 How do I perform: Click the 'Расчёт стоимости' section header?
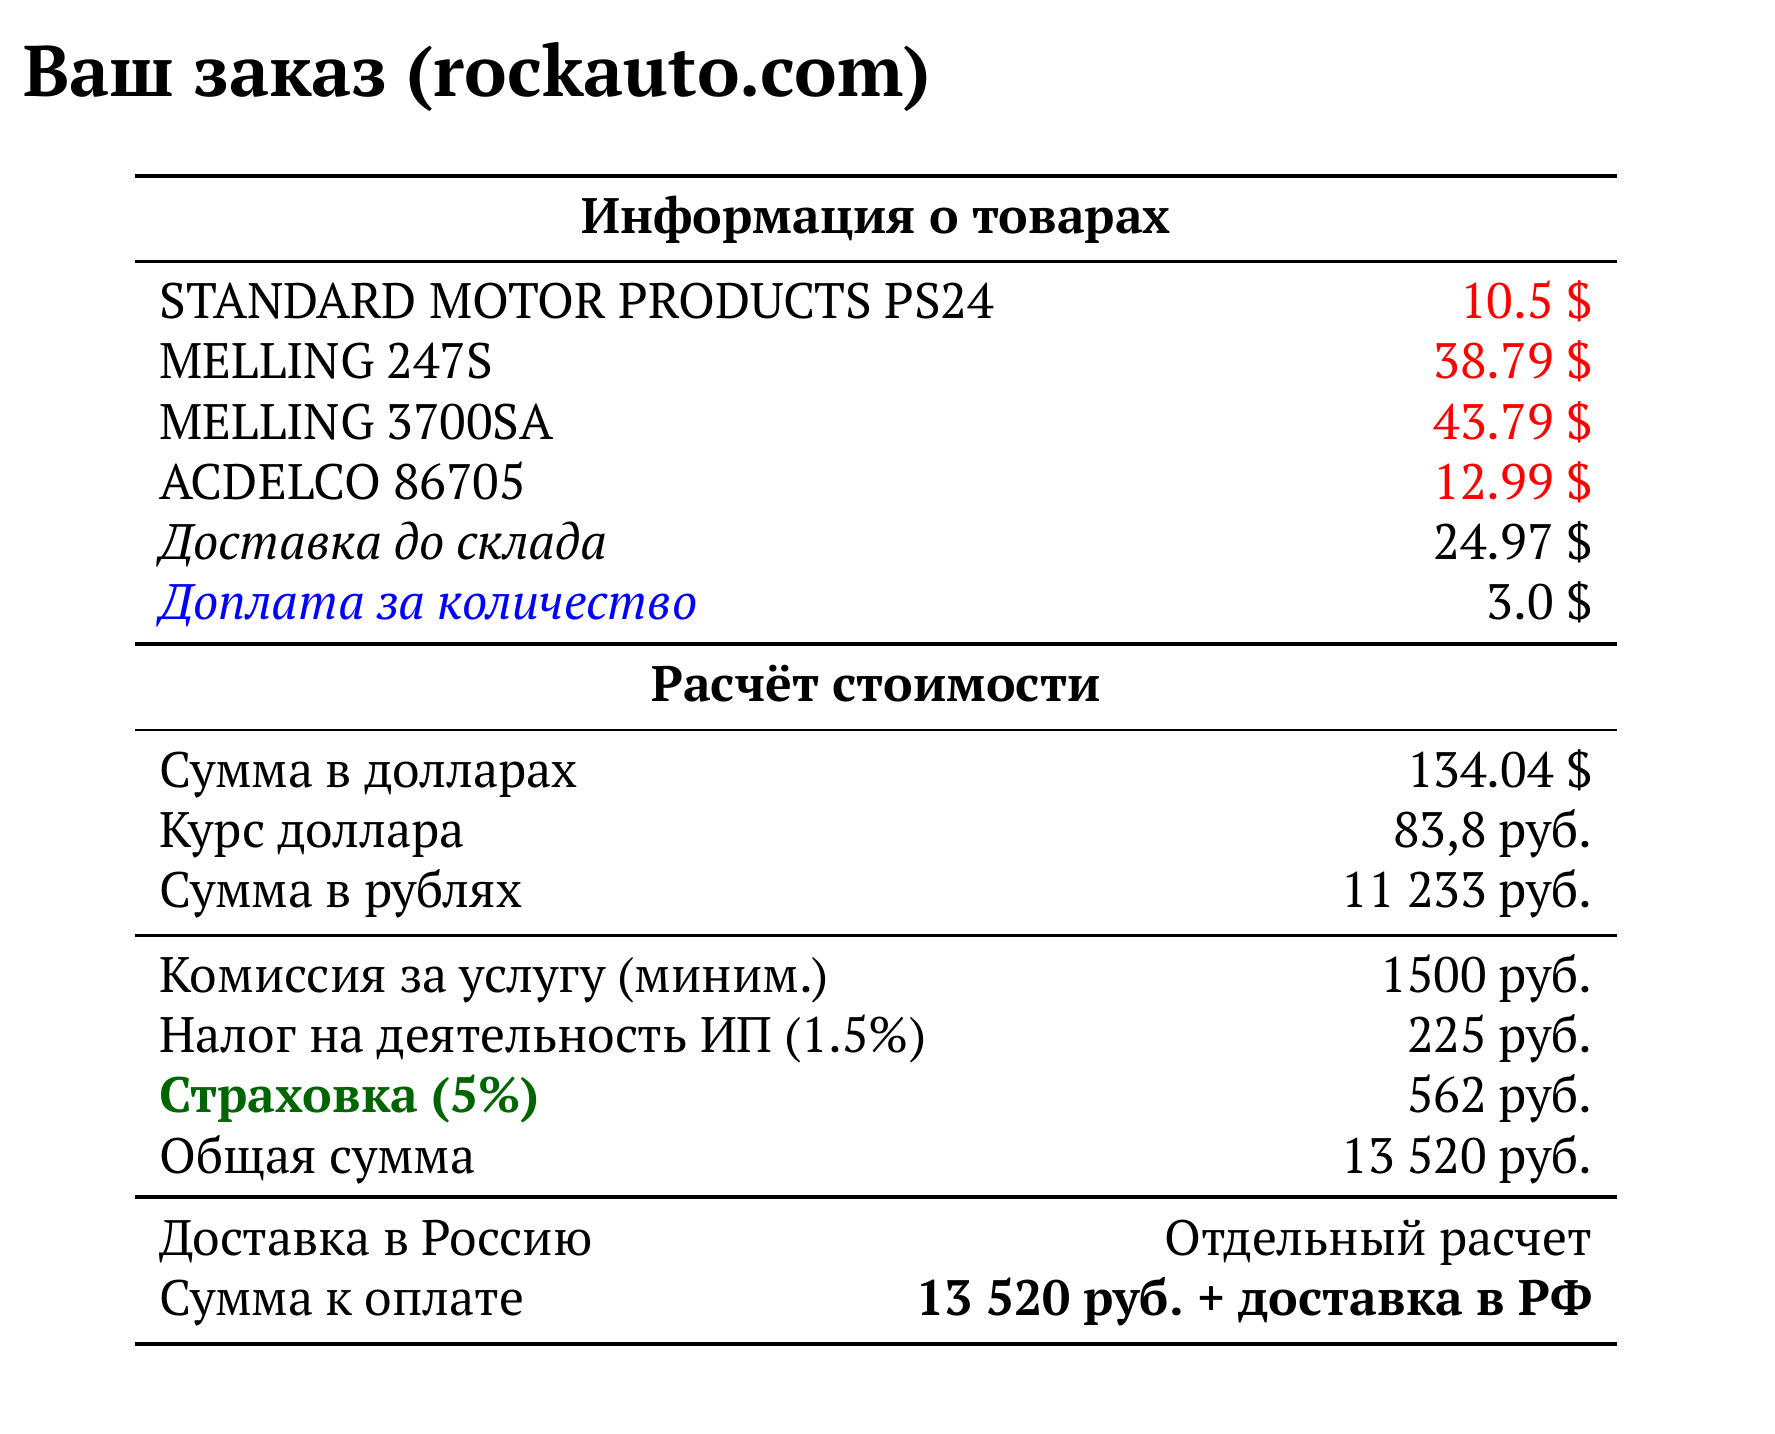click(x=875, y=685)
